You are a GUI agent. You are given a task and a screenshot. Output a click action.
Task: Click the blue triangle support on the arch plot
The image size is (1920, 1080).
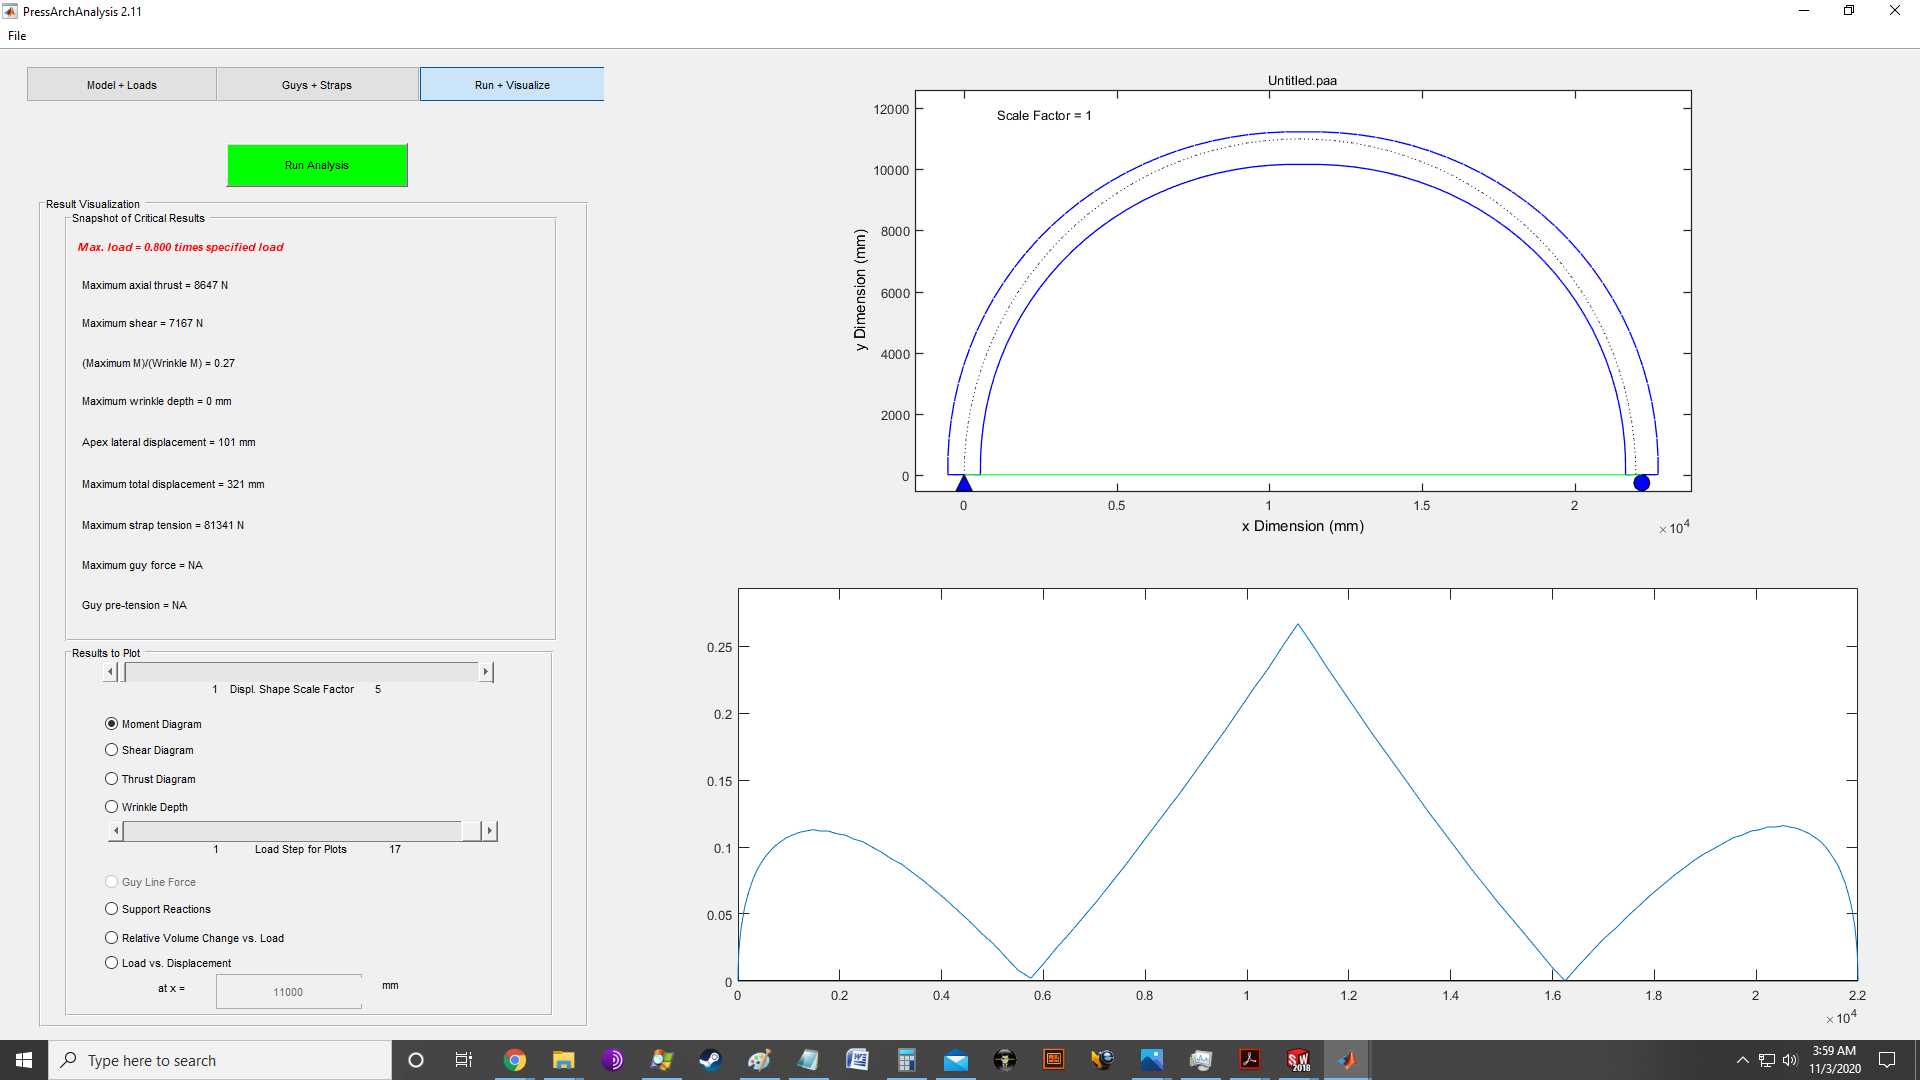click(963, 484)
